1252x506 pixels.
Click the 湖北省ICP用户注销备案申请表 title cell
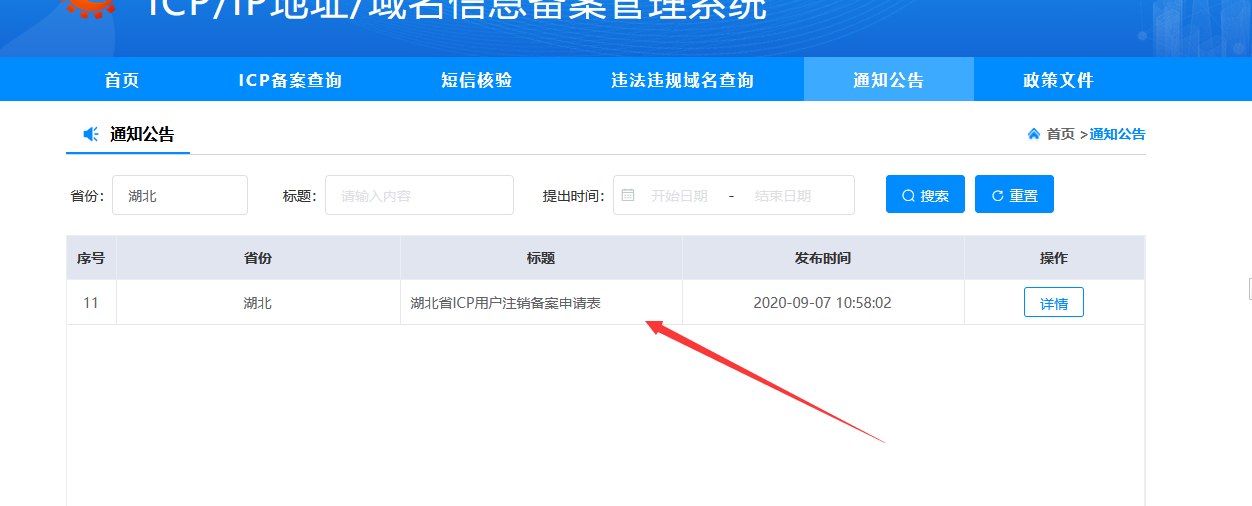pyautogui.click(x=505, y=303)
